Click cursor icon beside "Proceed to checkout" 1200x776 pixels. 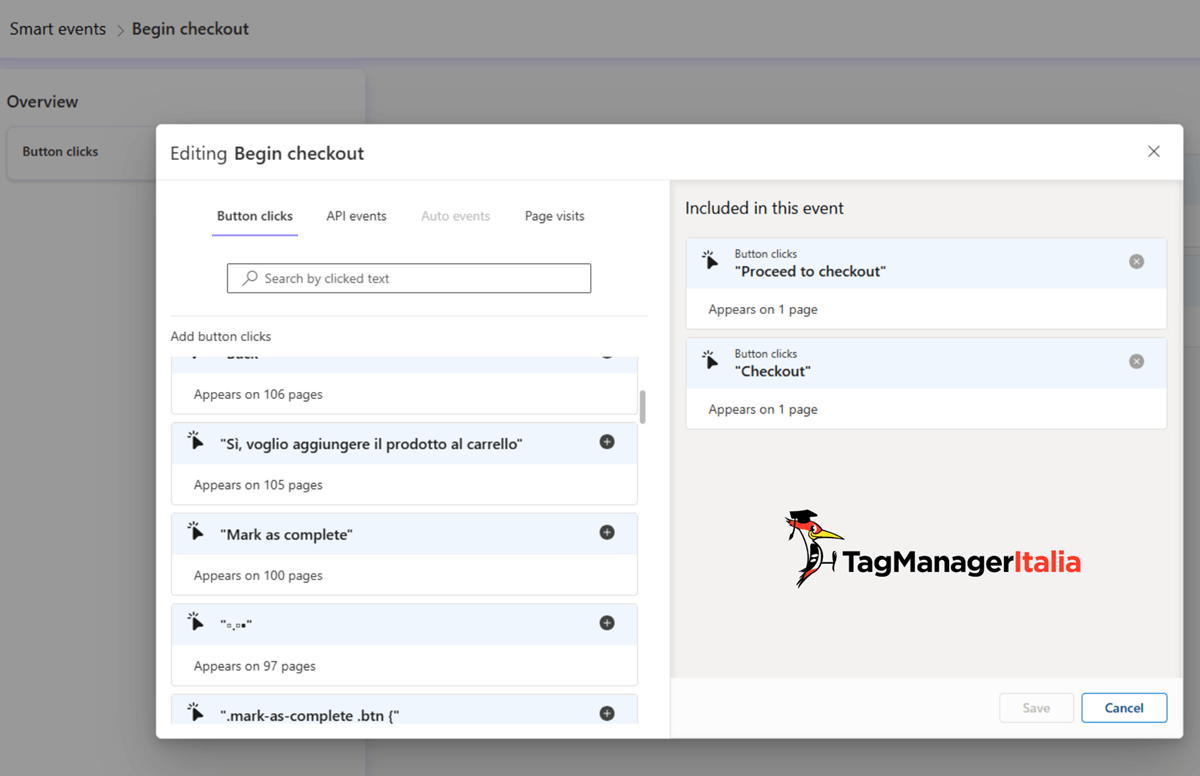712,260
